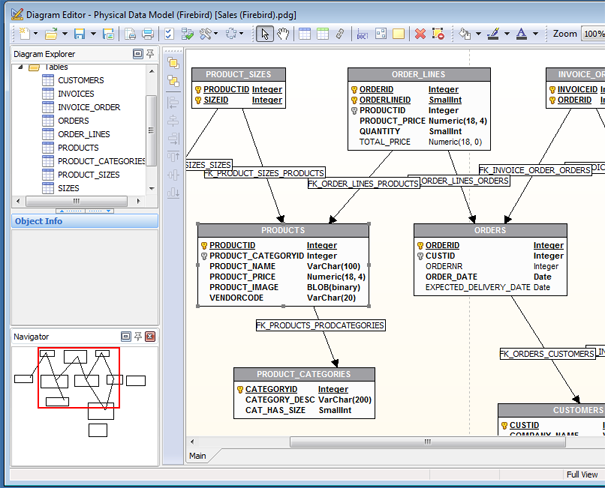Select ORDER_LINES in Diagram Explorer
This screenshot has height=488, width=605.
coord(84,134)
